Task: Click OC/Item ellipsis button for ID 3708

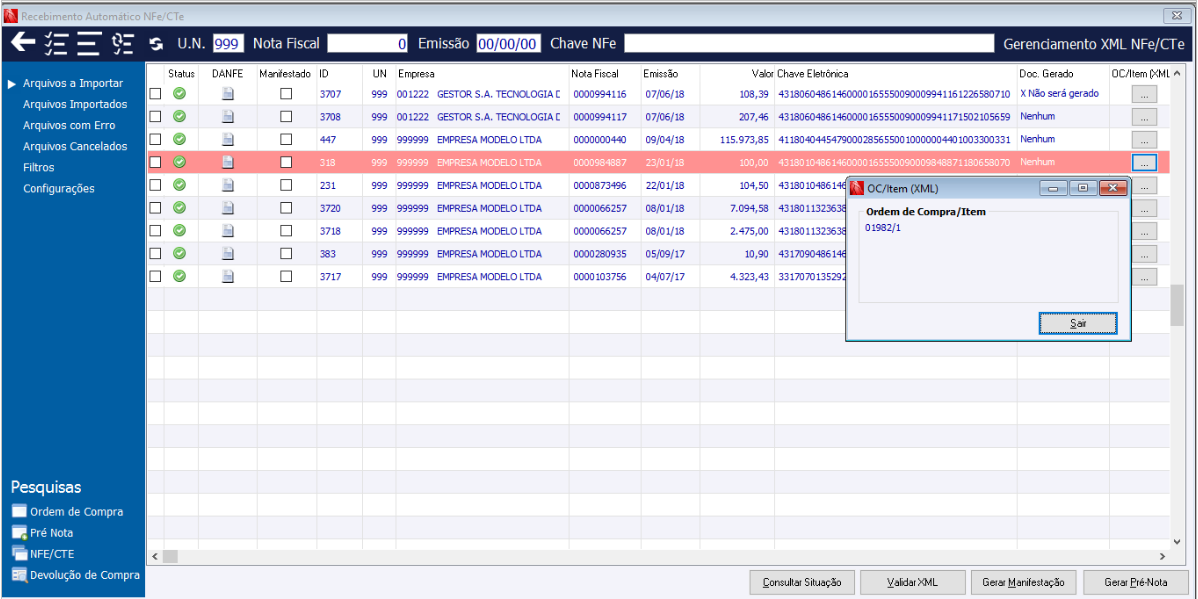Action: click(x=1144, y=118)
